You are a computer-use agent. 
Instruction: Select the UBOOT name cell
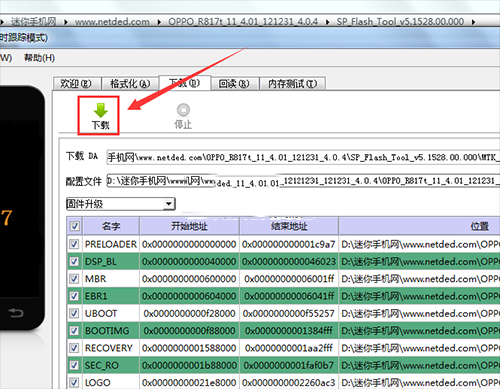pyautogui.click(x=111, y=313)
